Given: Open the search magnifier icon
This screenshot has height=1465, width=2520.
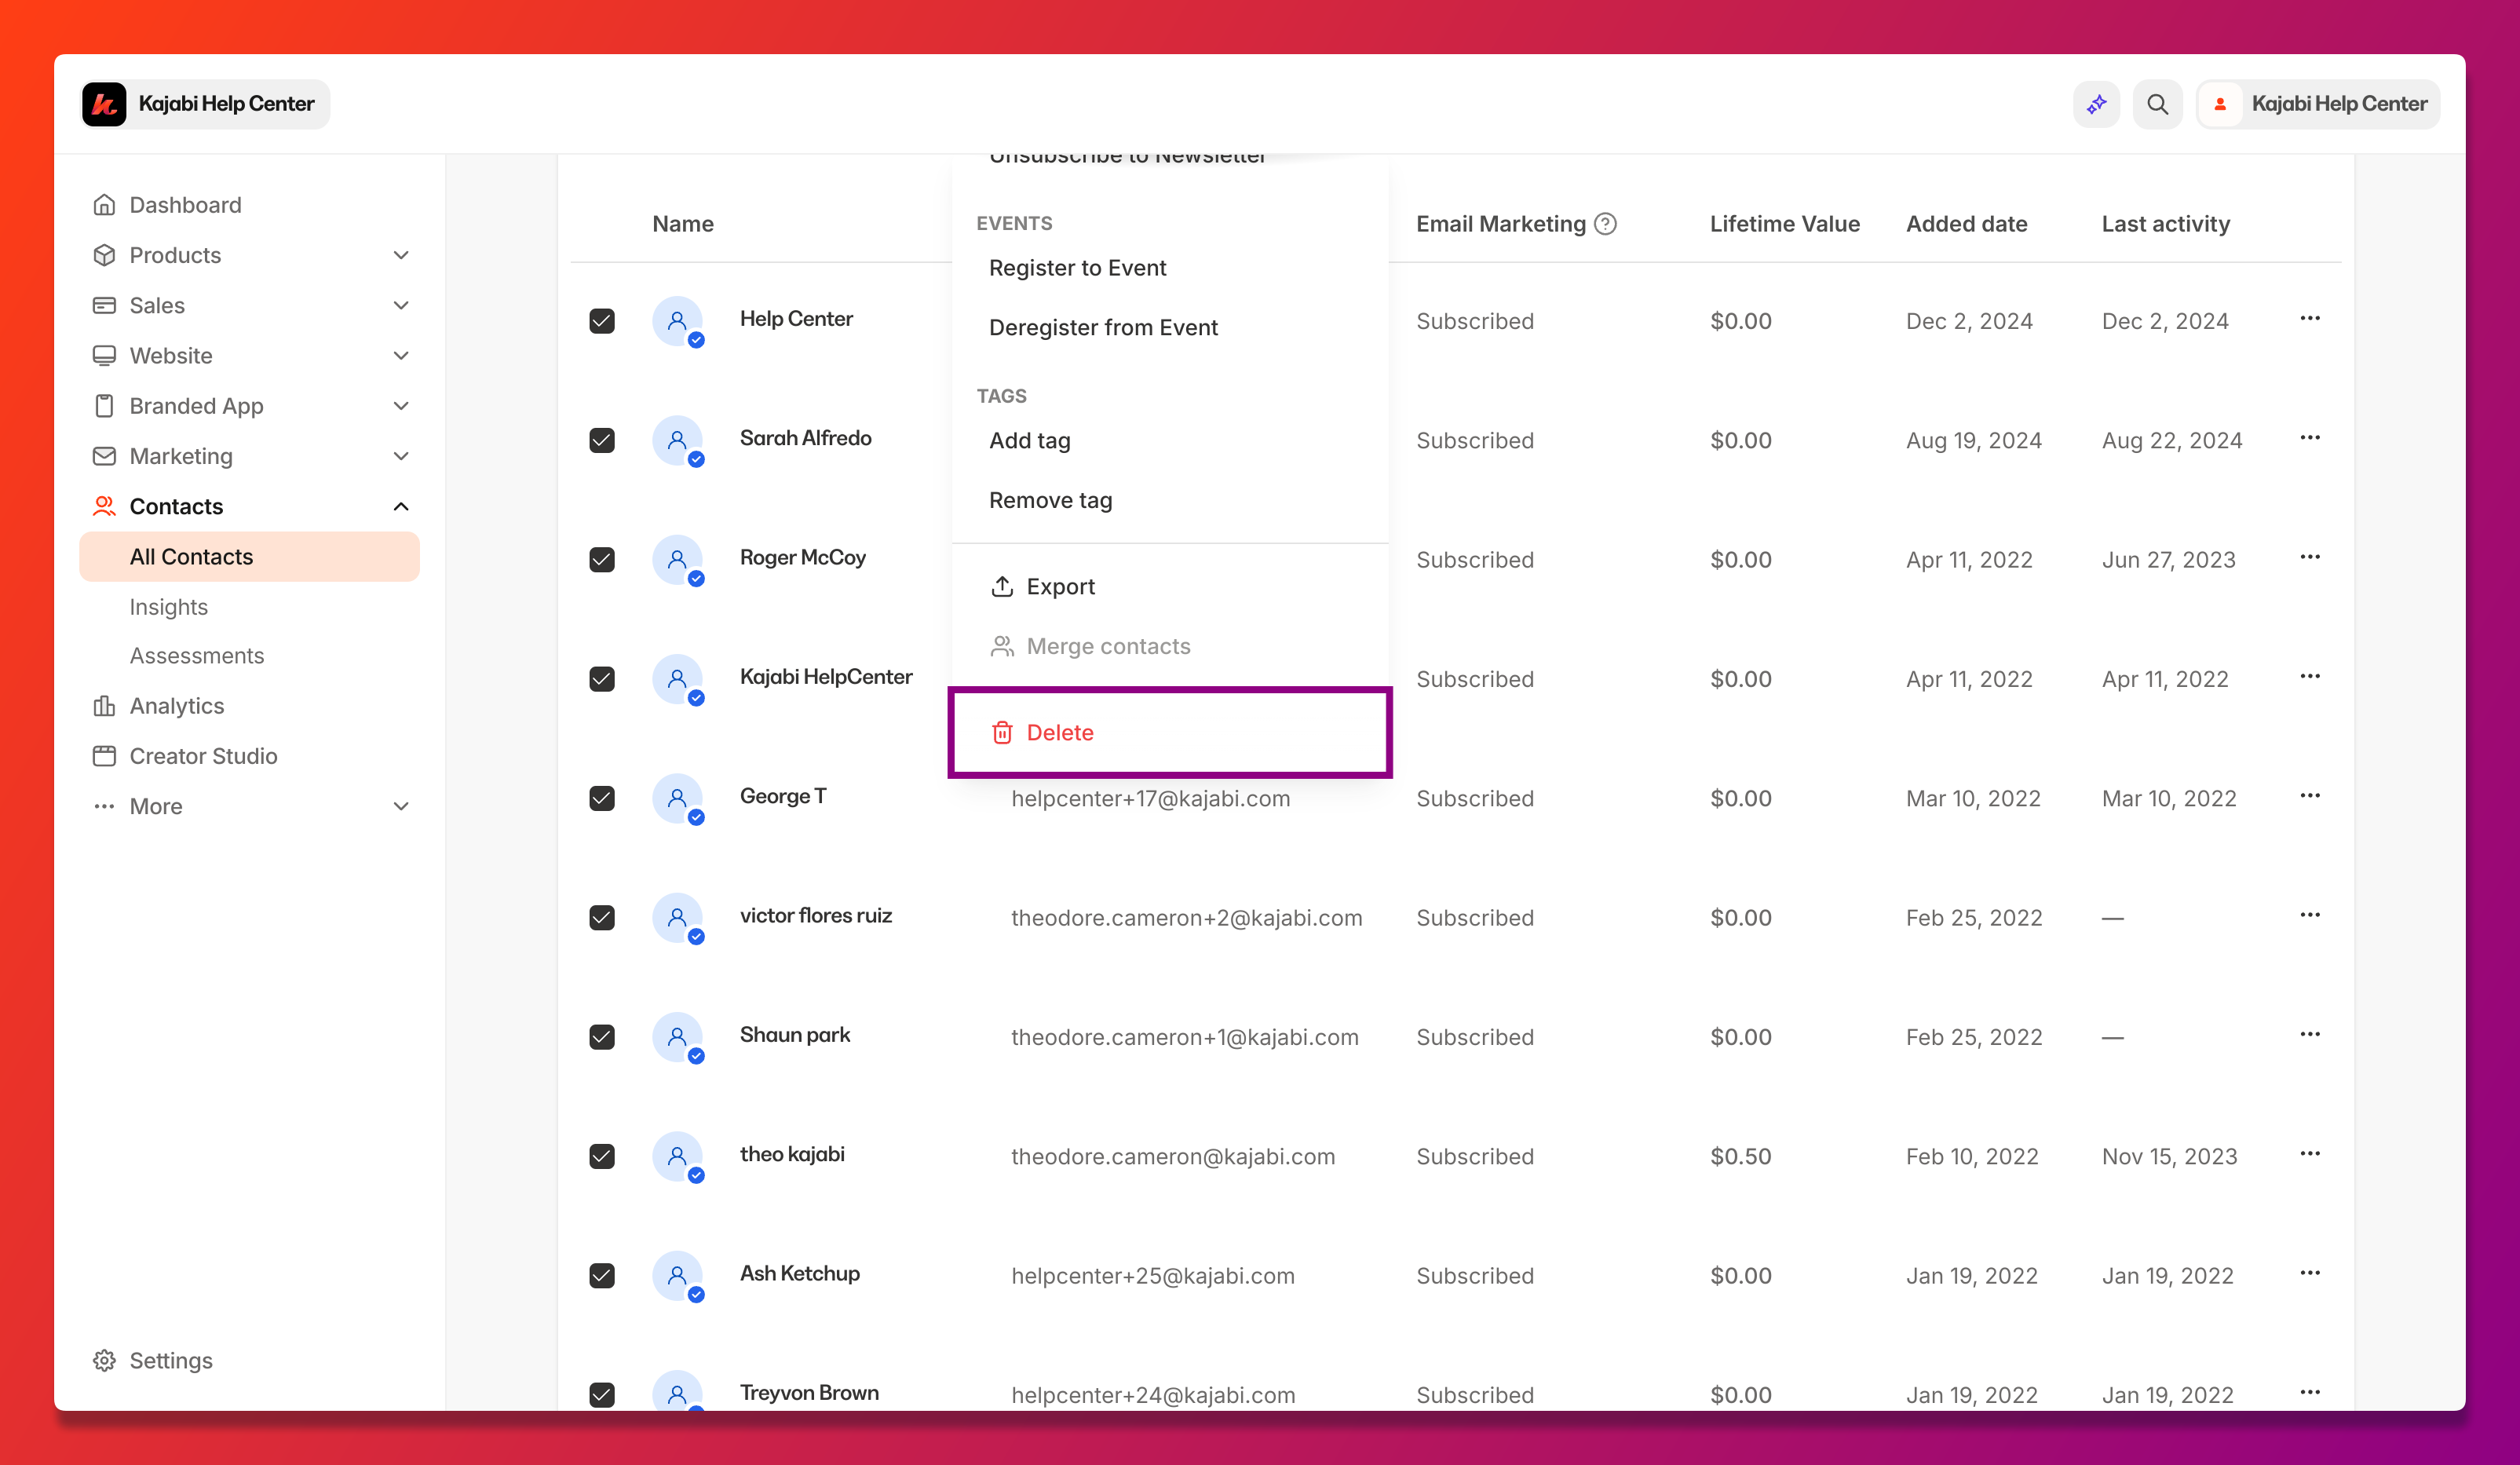Looking at the screenshot, I should pyautogui.click(x=2157, y=104).
